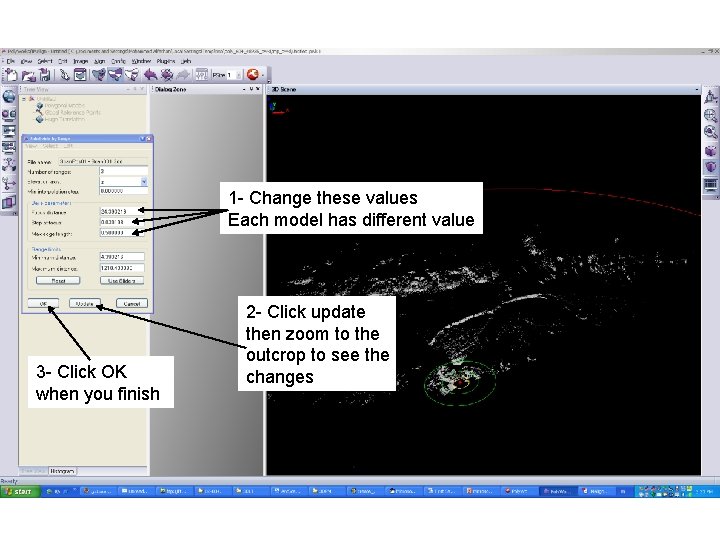Click the Cancel button in dialog

[x=132, y=304]
